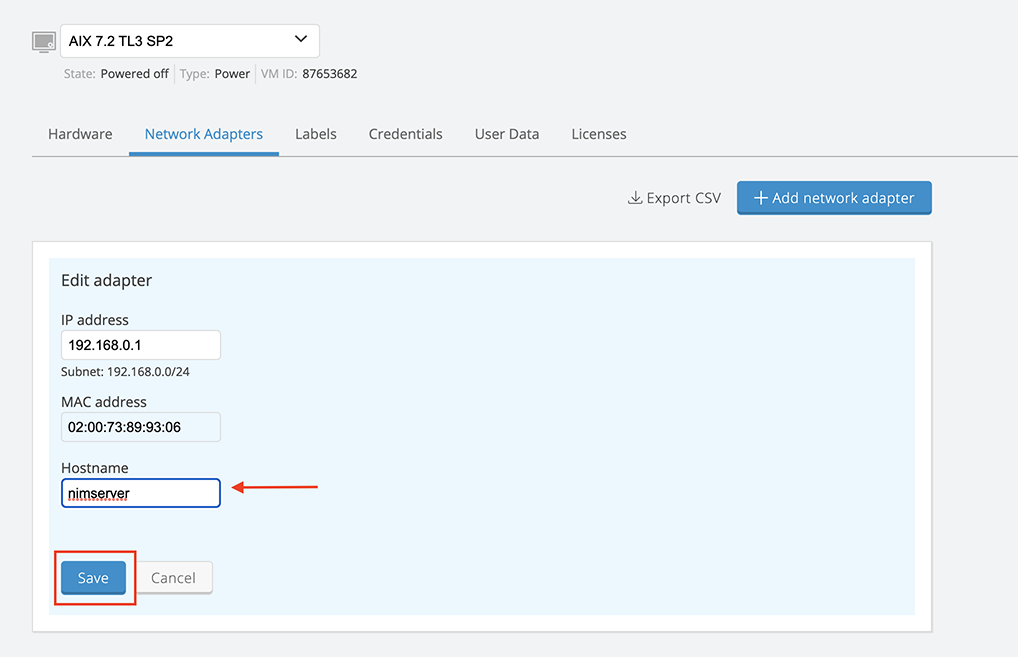Screen dimensions: 1018x657
Task: Switch to the Hardware tab
Action: point(80,134)
